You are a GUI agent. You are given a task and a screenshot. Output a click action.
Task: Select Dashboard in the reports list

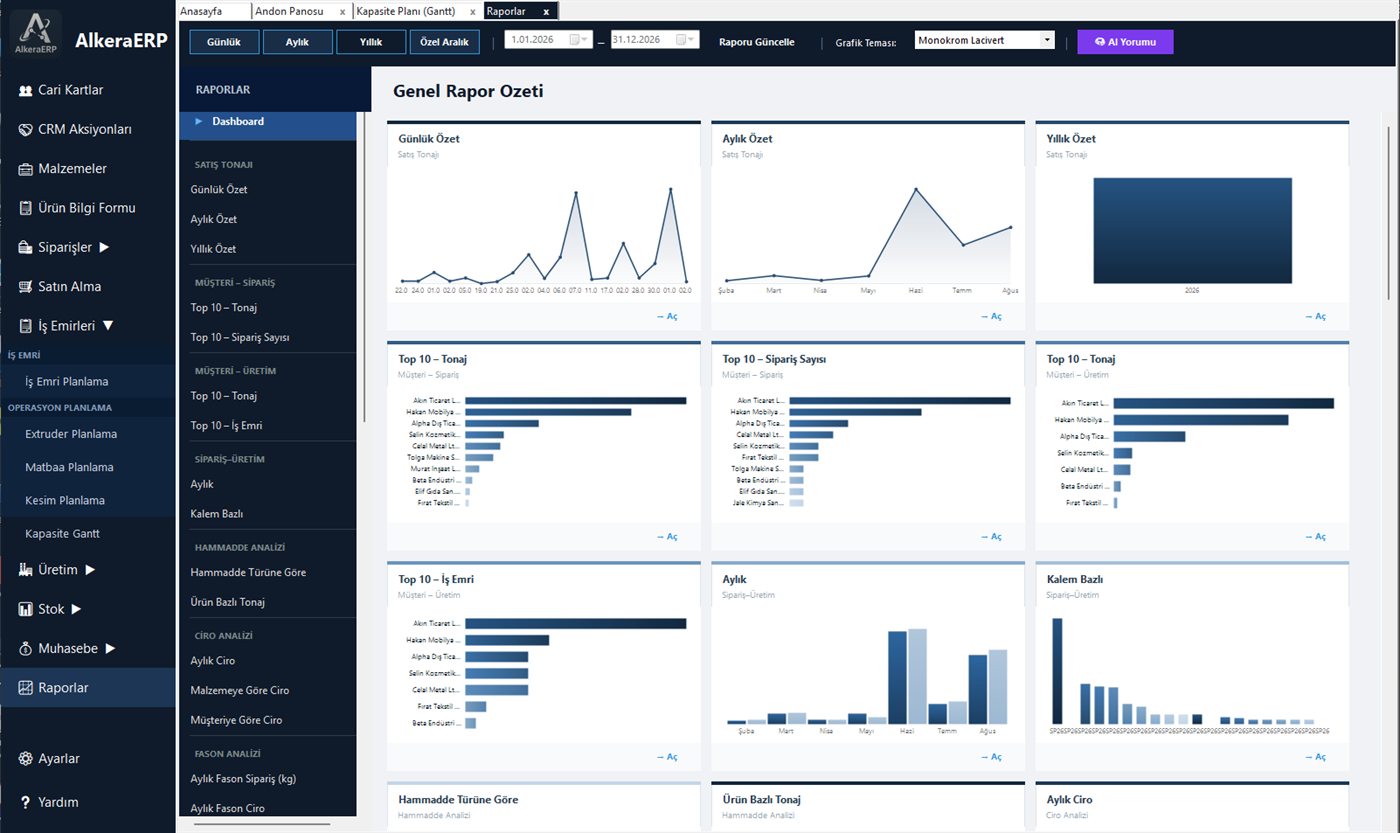click(267, 121)
